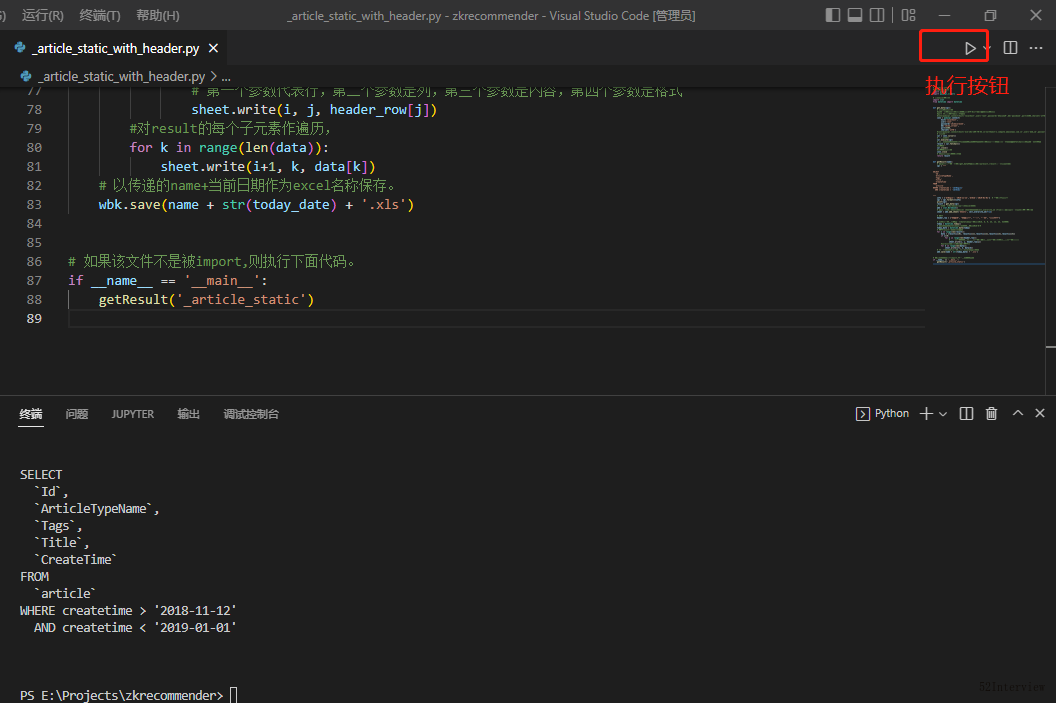The image size is (1056, 703).
Task: Close the bottom panel
Action: coord(1040,413)
